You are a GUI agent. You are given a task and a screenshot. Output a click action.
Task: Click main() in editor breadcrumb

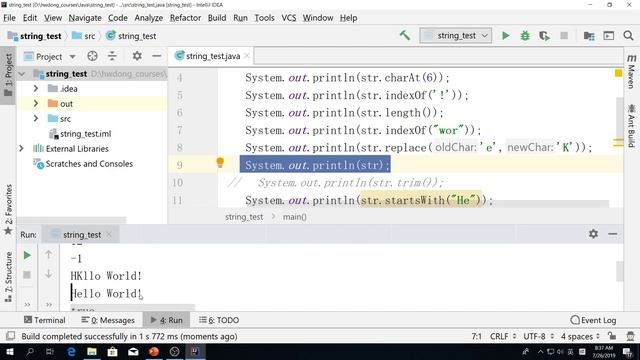pyautogui.click(x=295, y=217)
